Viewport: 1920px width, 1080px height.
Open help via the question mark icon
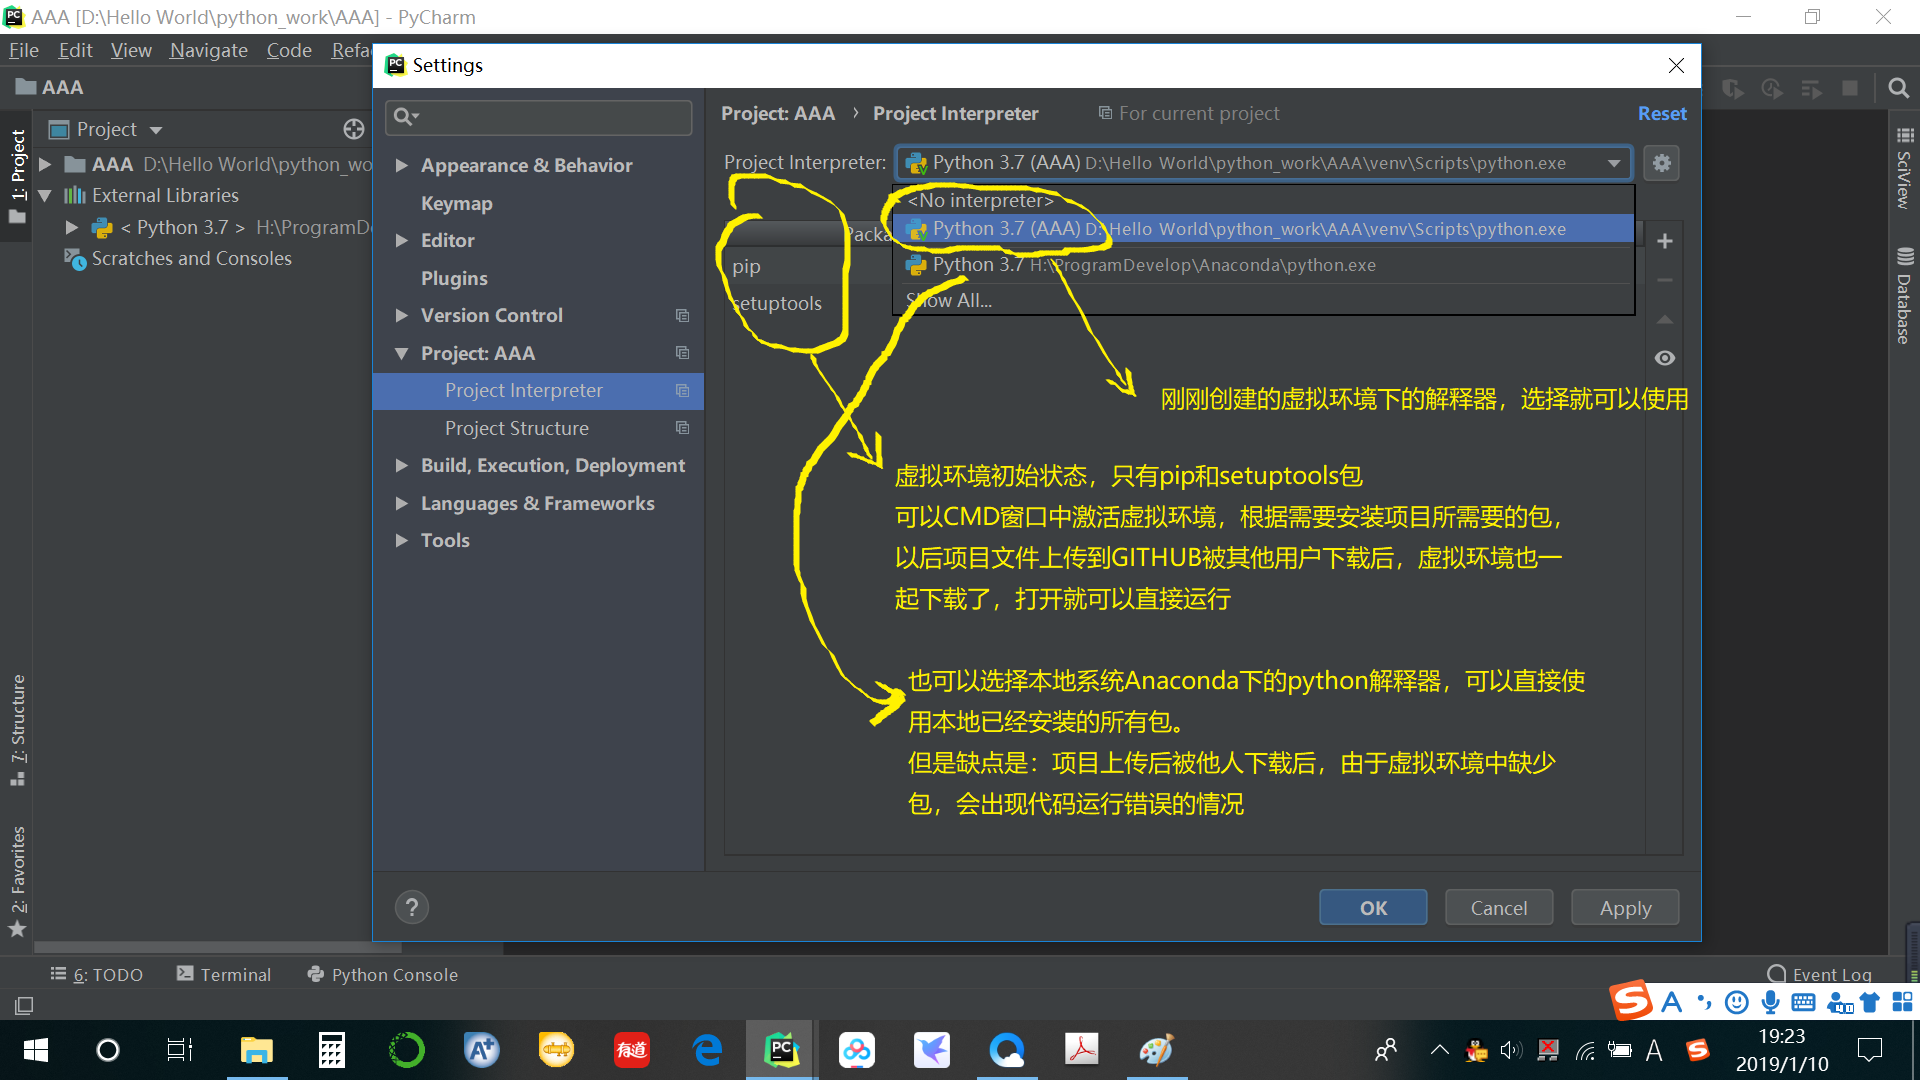[412, 907]
